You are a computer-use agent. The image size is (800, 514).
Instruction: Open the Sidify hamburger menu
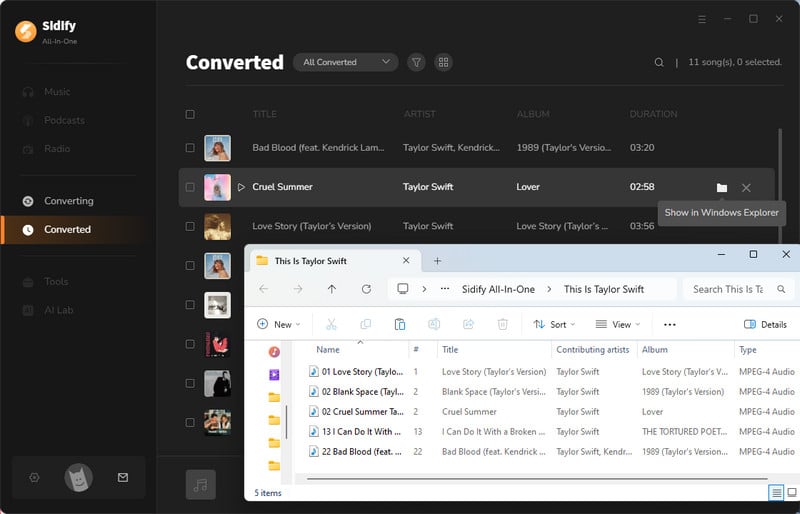tap(702, 19)
